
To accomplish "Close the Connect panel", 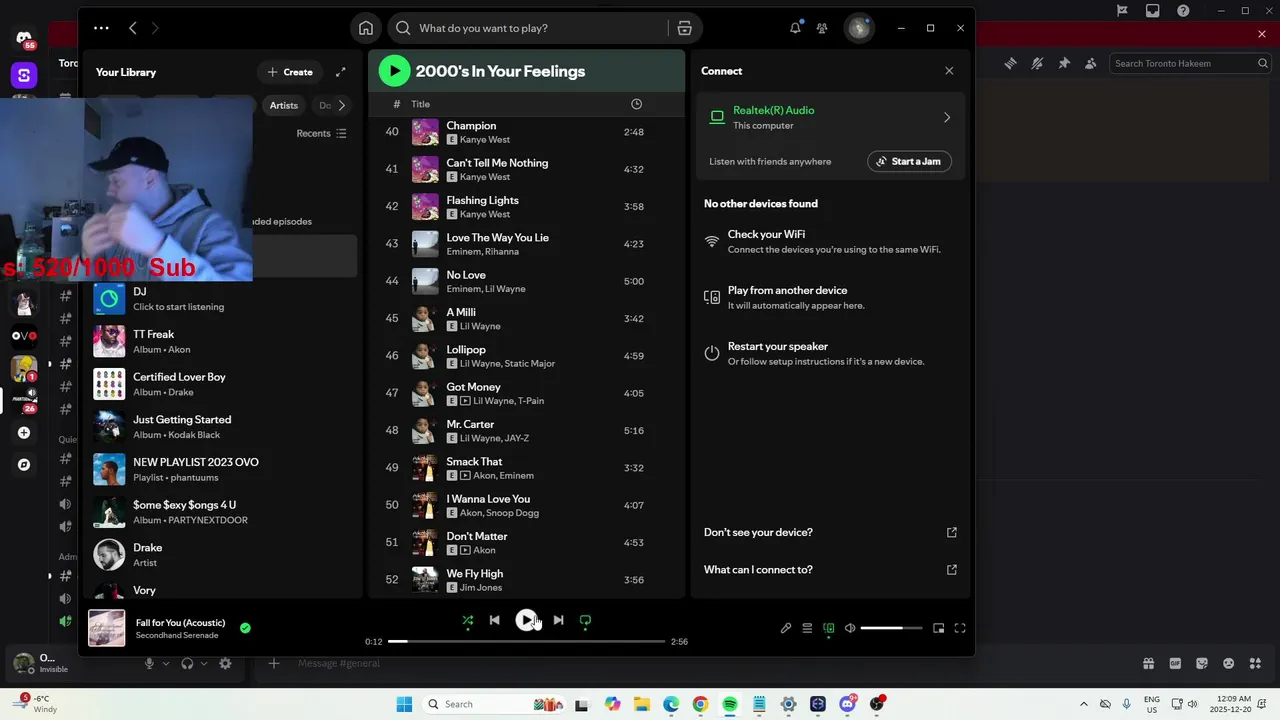I will coord(949,71).
